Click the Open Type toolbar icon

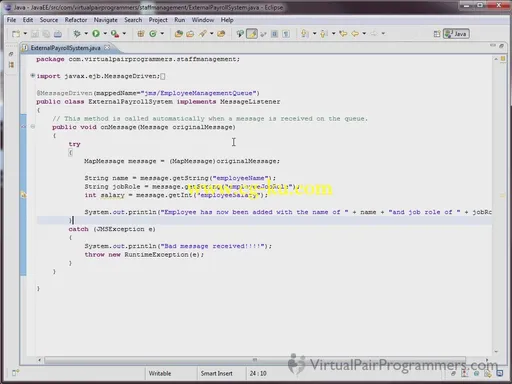(179, 34)
